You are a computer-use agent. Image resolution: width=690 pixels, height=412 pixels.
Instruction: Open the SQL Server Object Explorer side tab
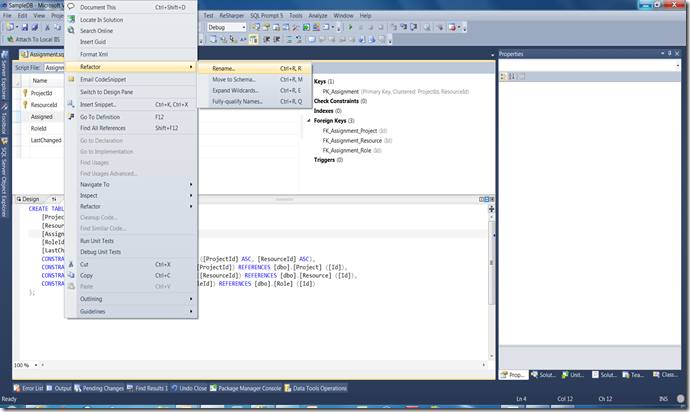pos(4,178)
